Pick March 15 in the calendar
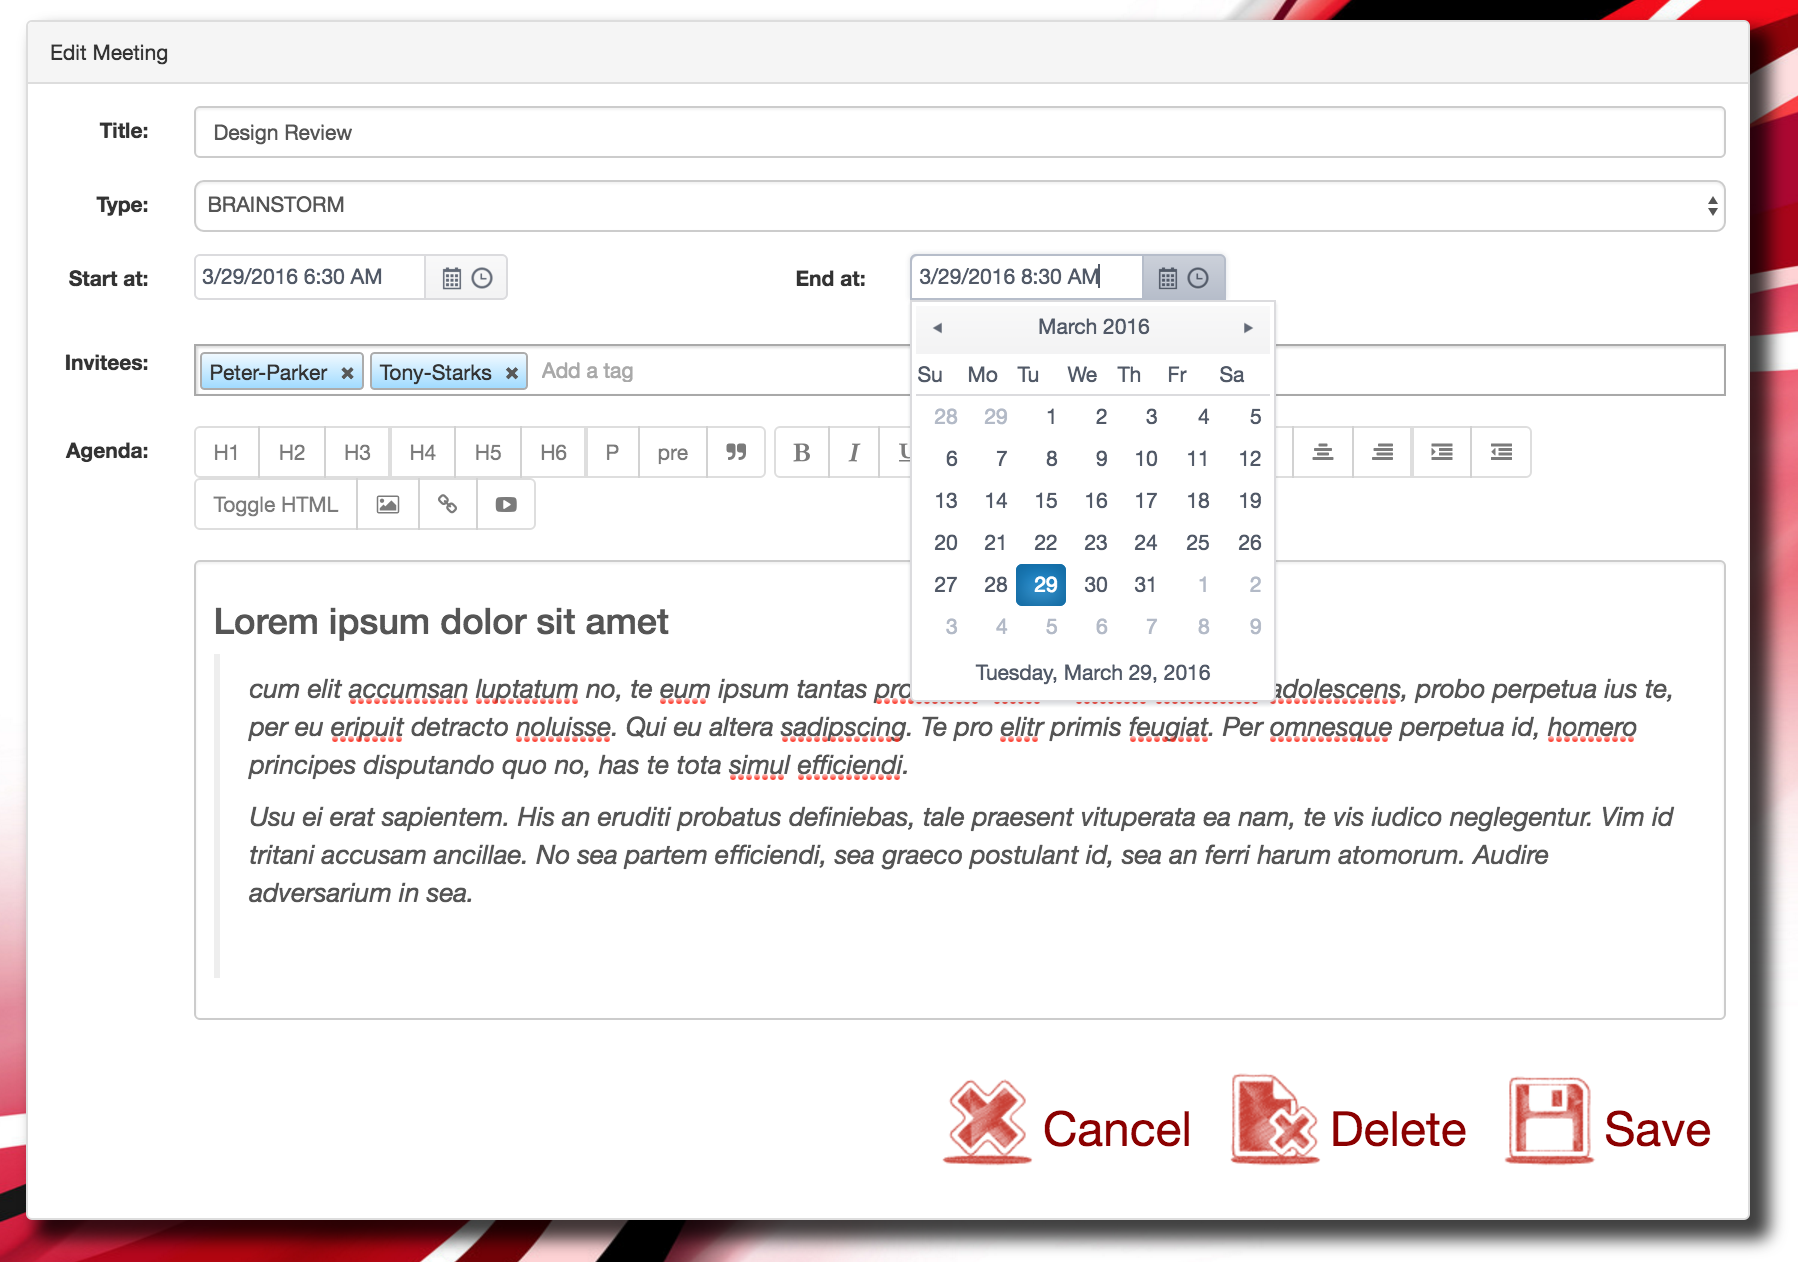The image size is (1798, 1262). [1046, 500]
